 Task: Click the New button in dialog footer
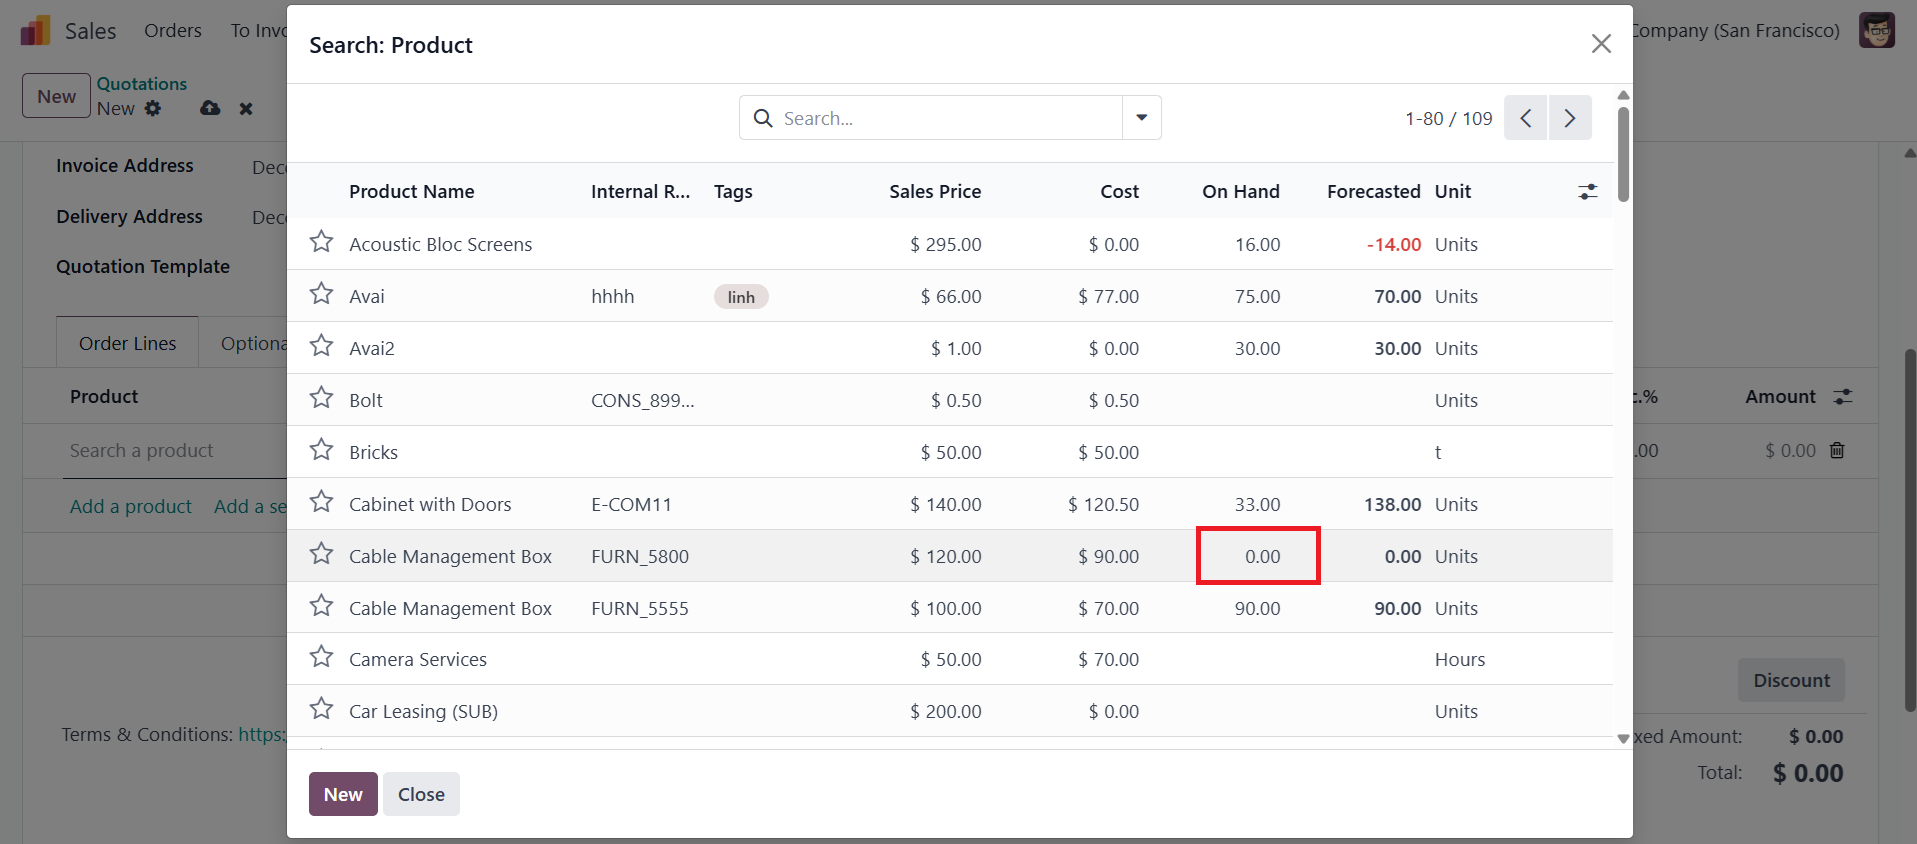coord(342,794)
